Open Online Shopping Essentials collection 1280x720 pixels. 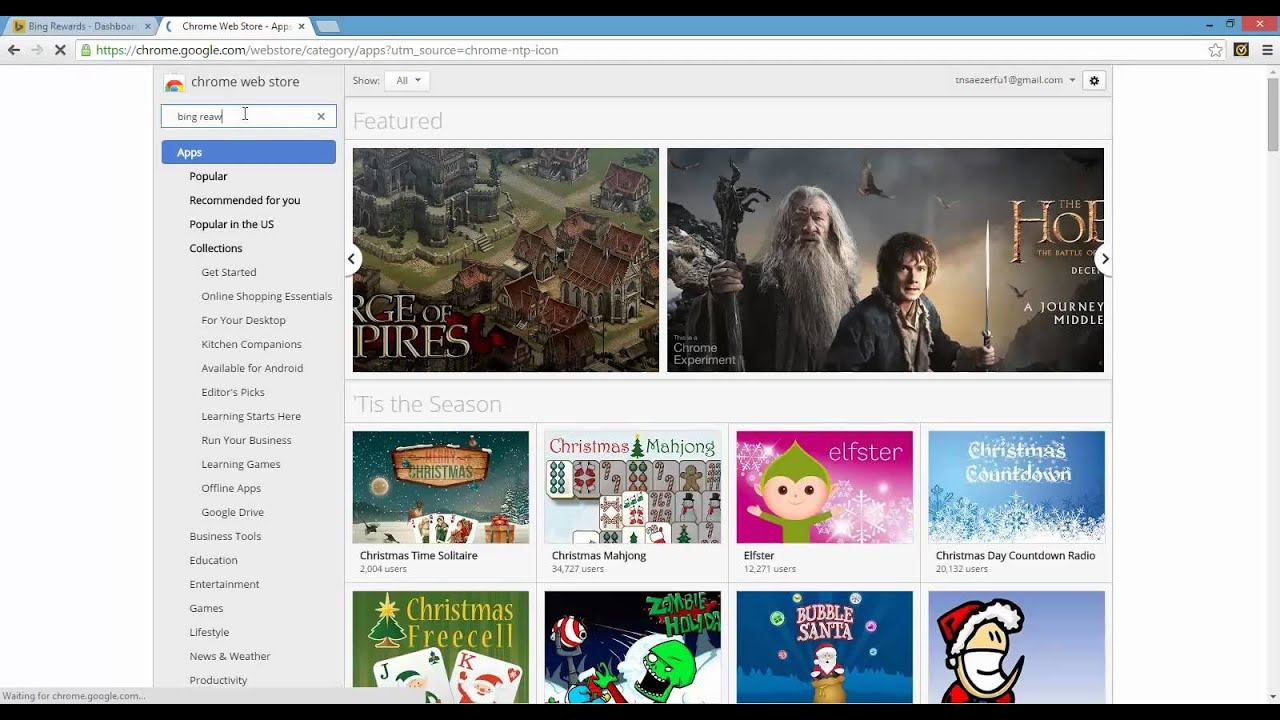266,296
